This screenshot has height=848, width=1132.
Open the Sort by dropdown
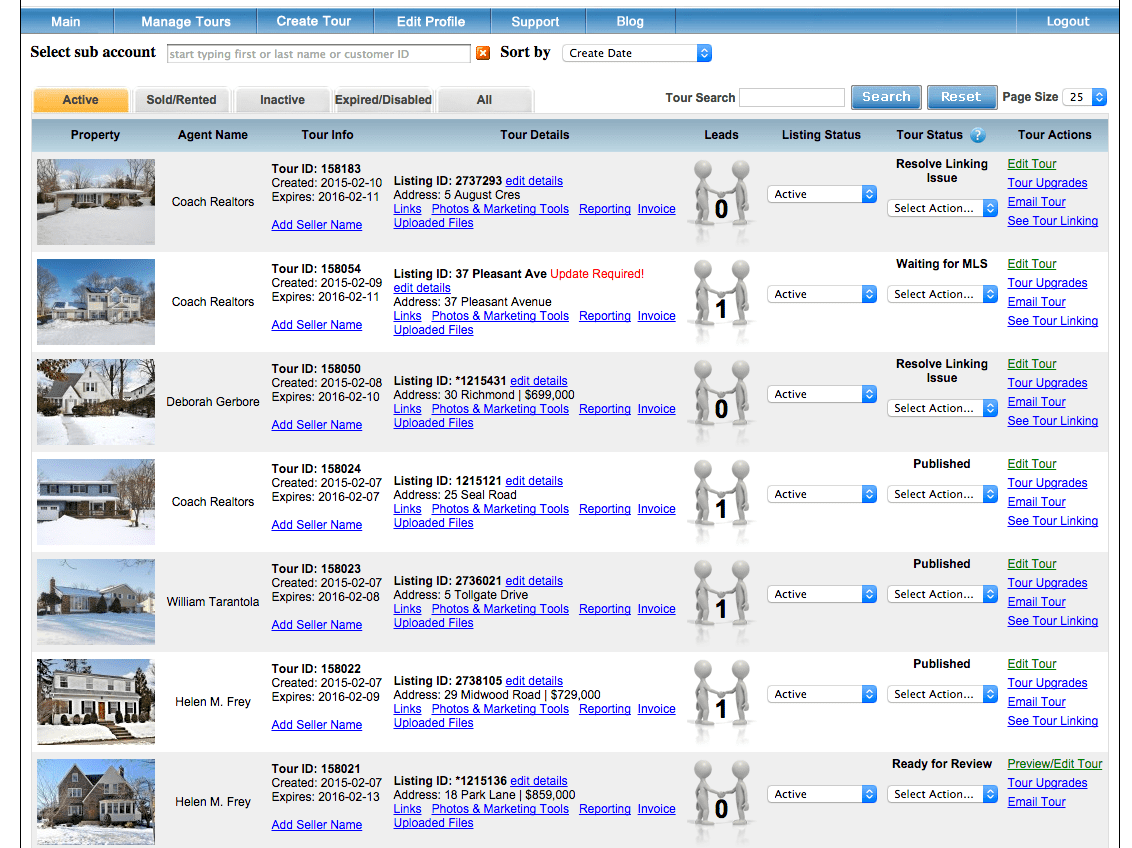click(637, 52)
